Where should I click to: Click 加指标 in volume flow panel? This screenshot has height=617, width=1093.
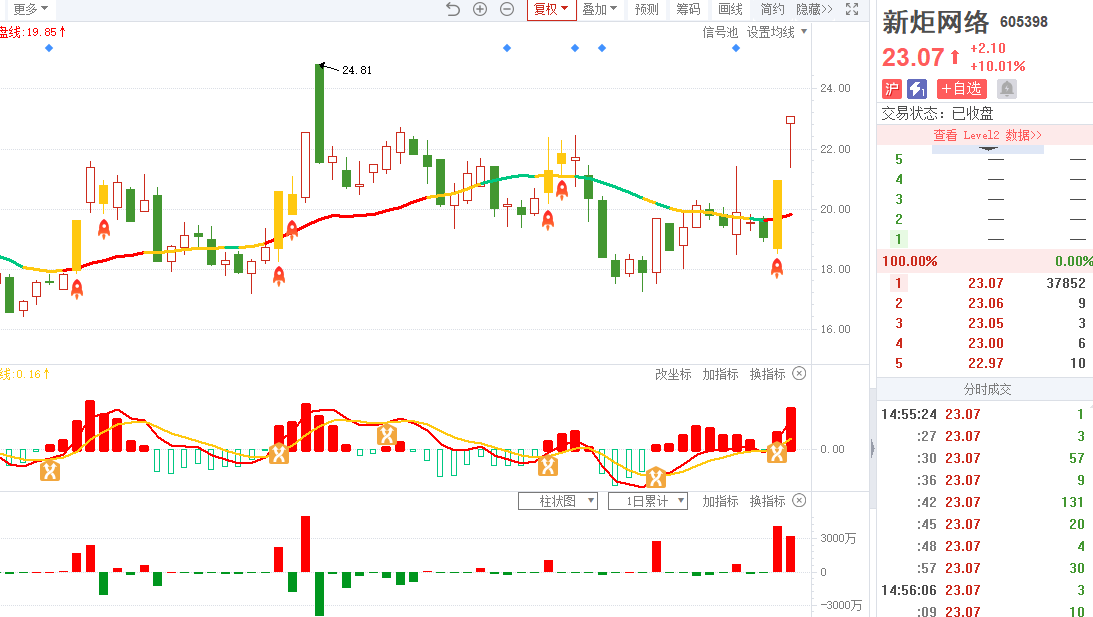coord(720,501)
